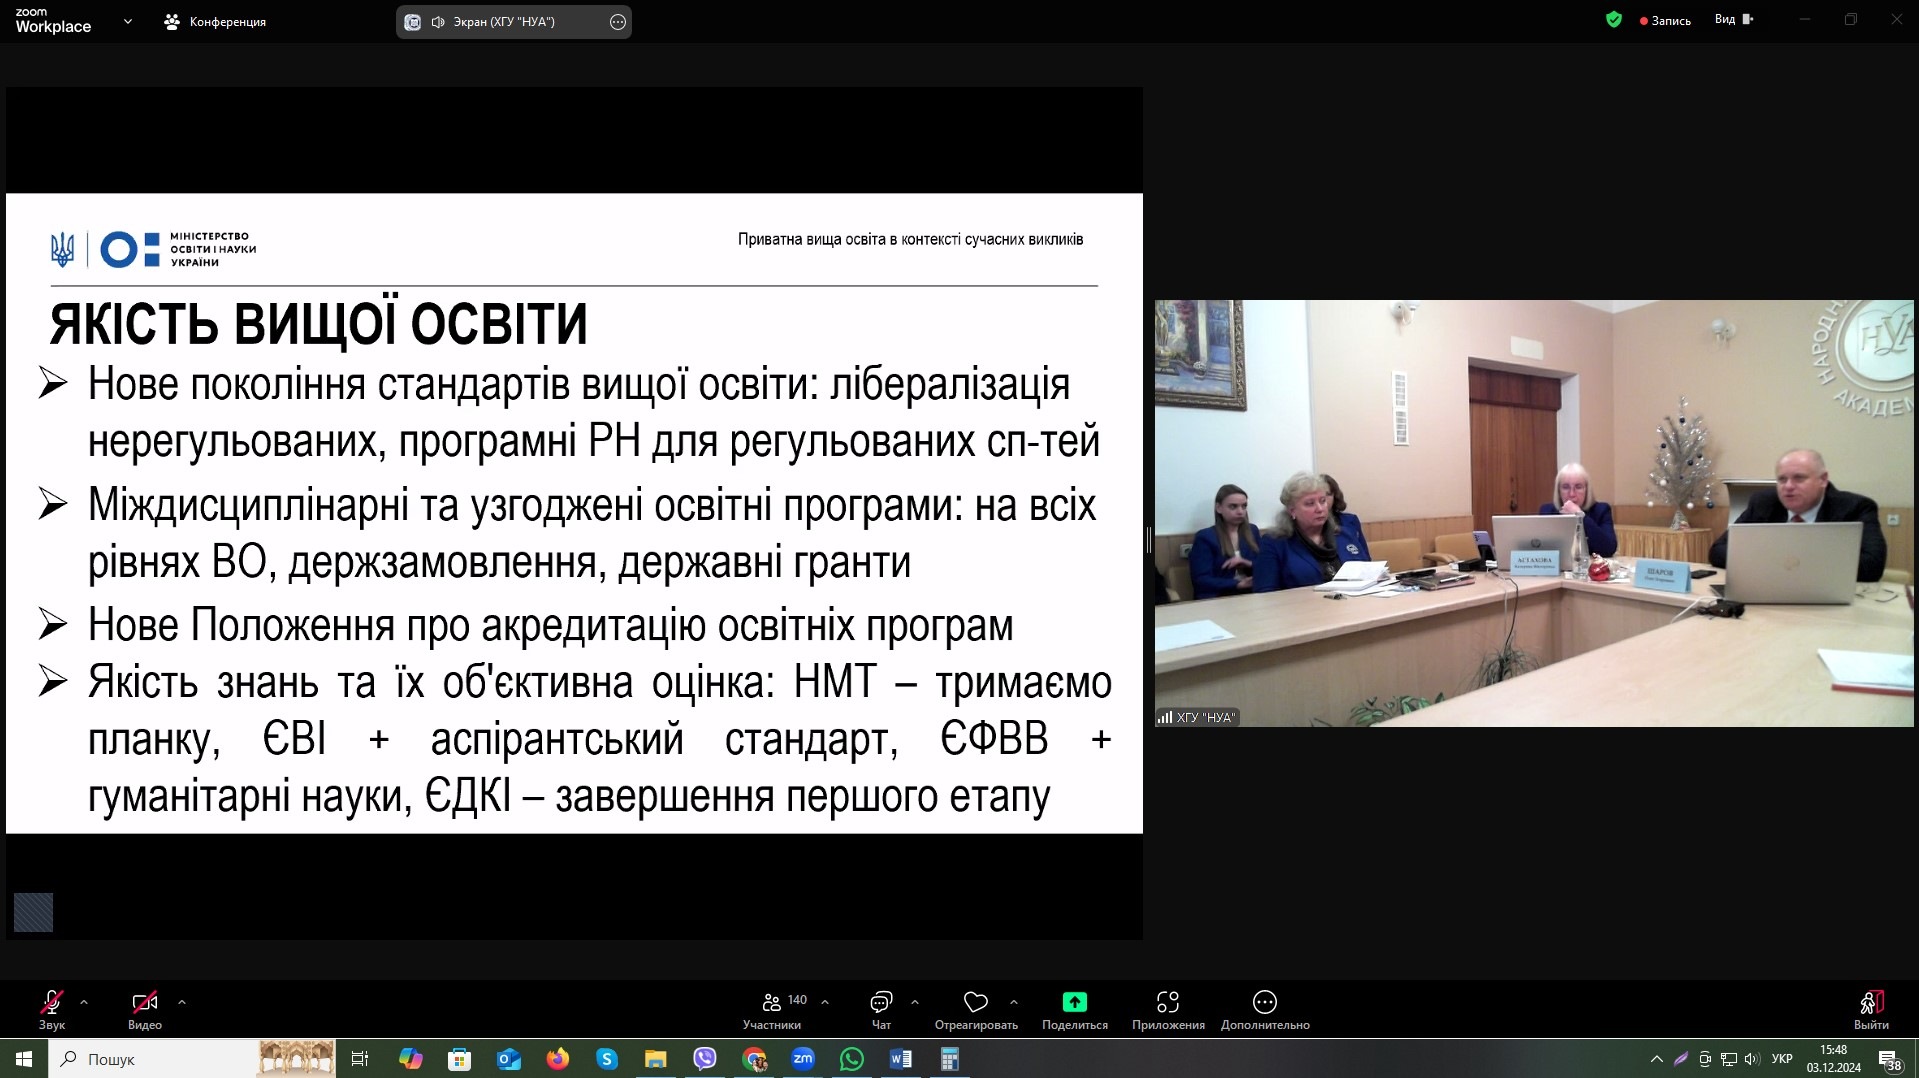Click the green Поделиться share screen button
1919x1078 pixels.
pyautogui.click(x=1074, y=1008)
